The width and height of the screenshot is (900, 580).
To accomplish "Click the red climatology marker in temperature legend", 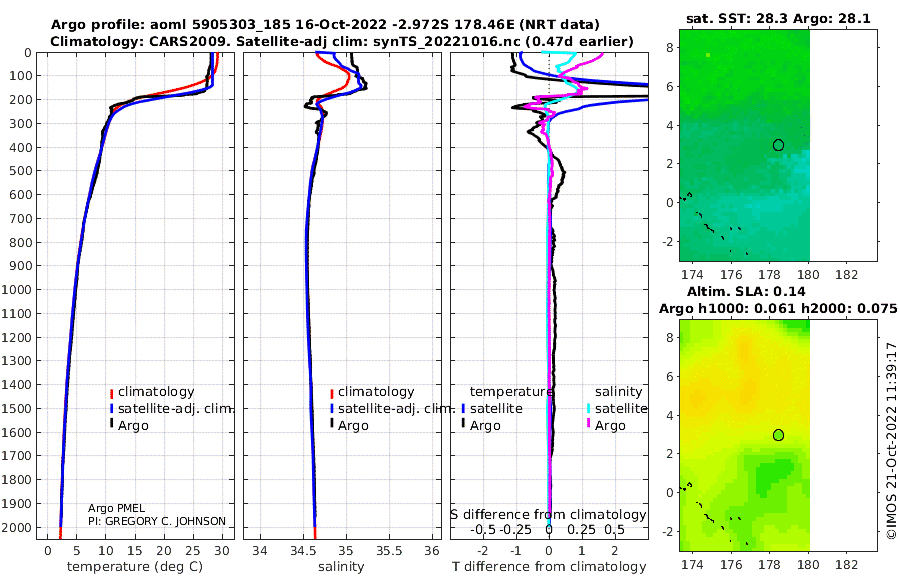I will coord(111,393).
